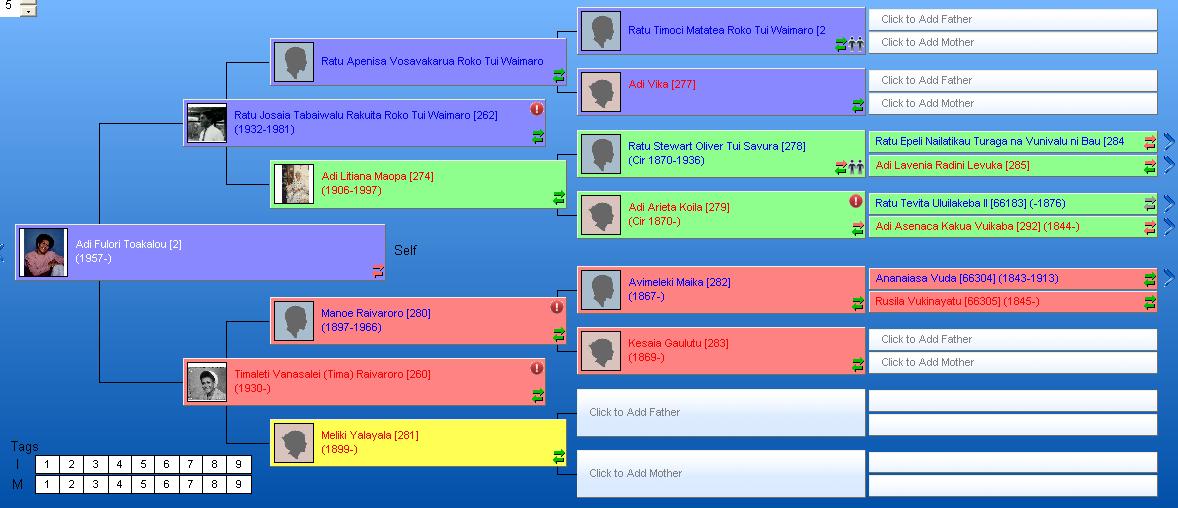Click the people icon on Ratu Stewart Oliver
The width and height of the screenshot is (1178, 508).
pos(856,167)
